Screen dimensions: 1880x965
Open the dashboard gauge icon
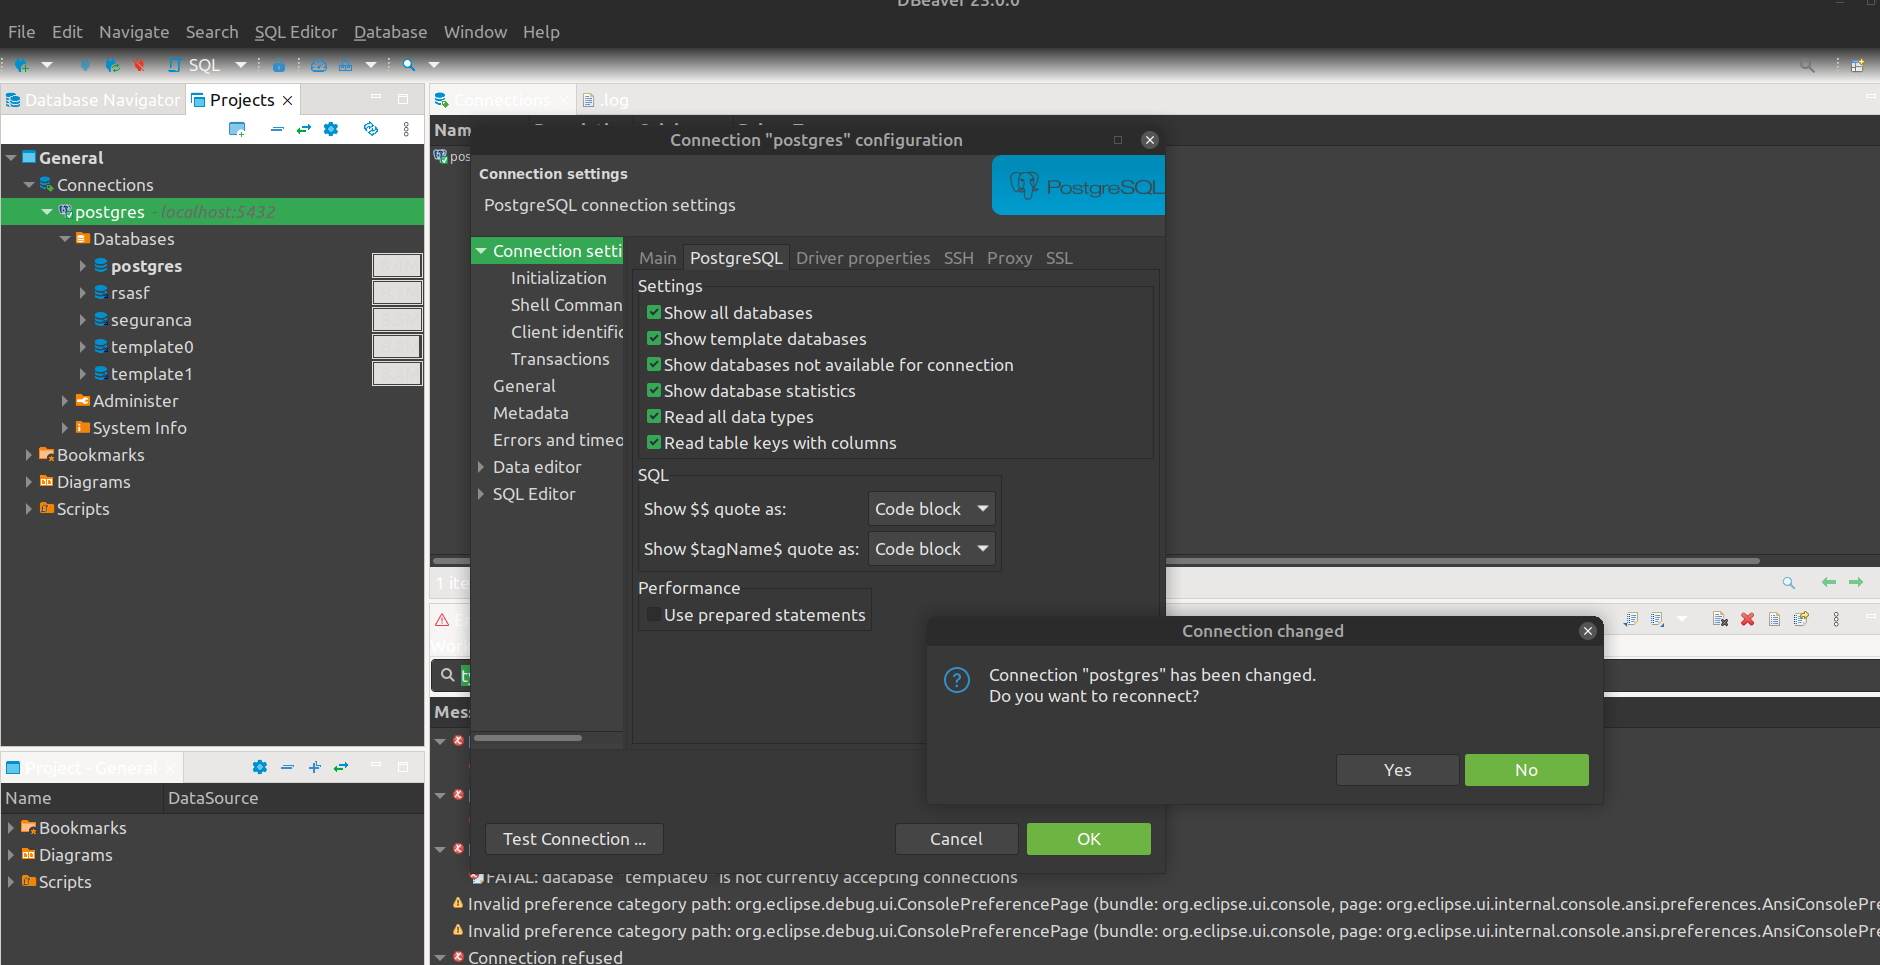tap(319, 65)
